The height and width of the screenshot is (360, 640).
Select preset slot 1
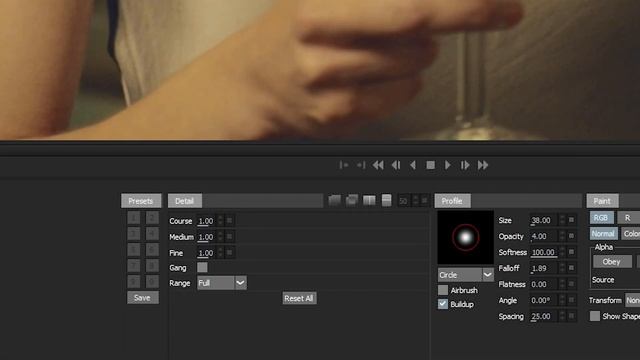pyautogui.click(x=133, y=218)
